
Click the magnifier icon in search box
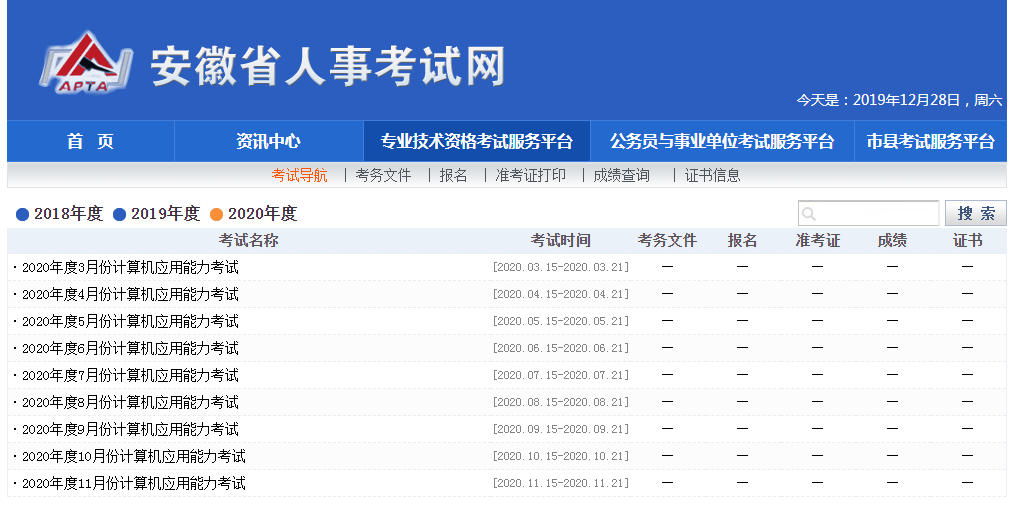click(x=809, y=214)
